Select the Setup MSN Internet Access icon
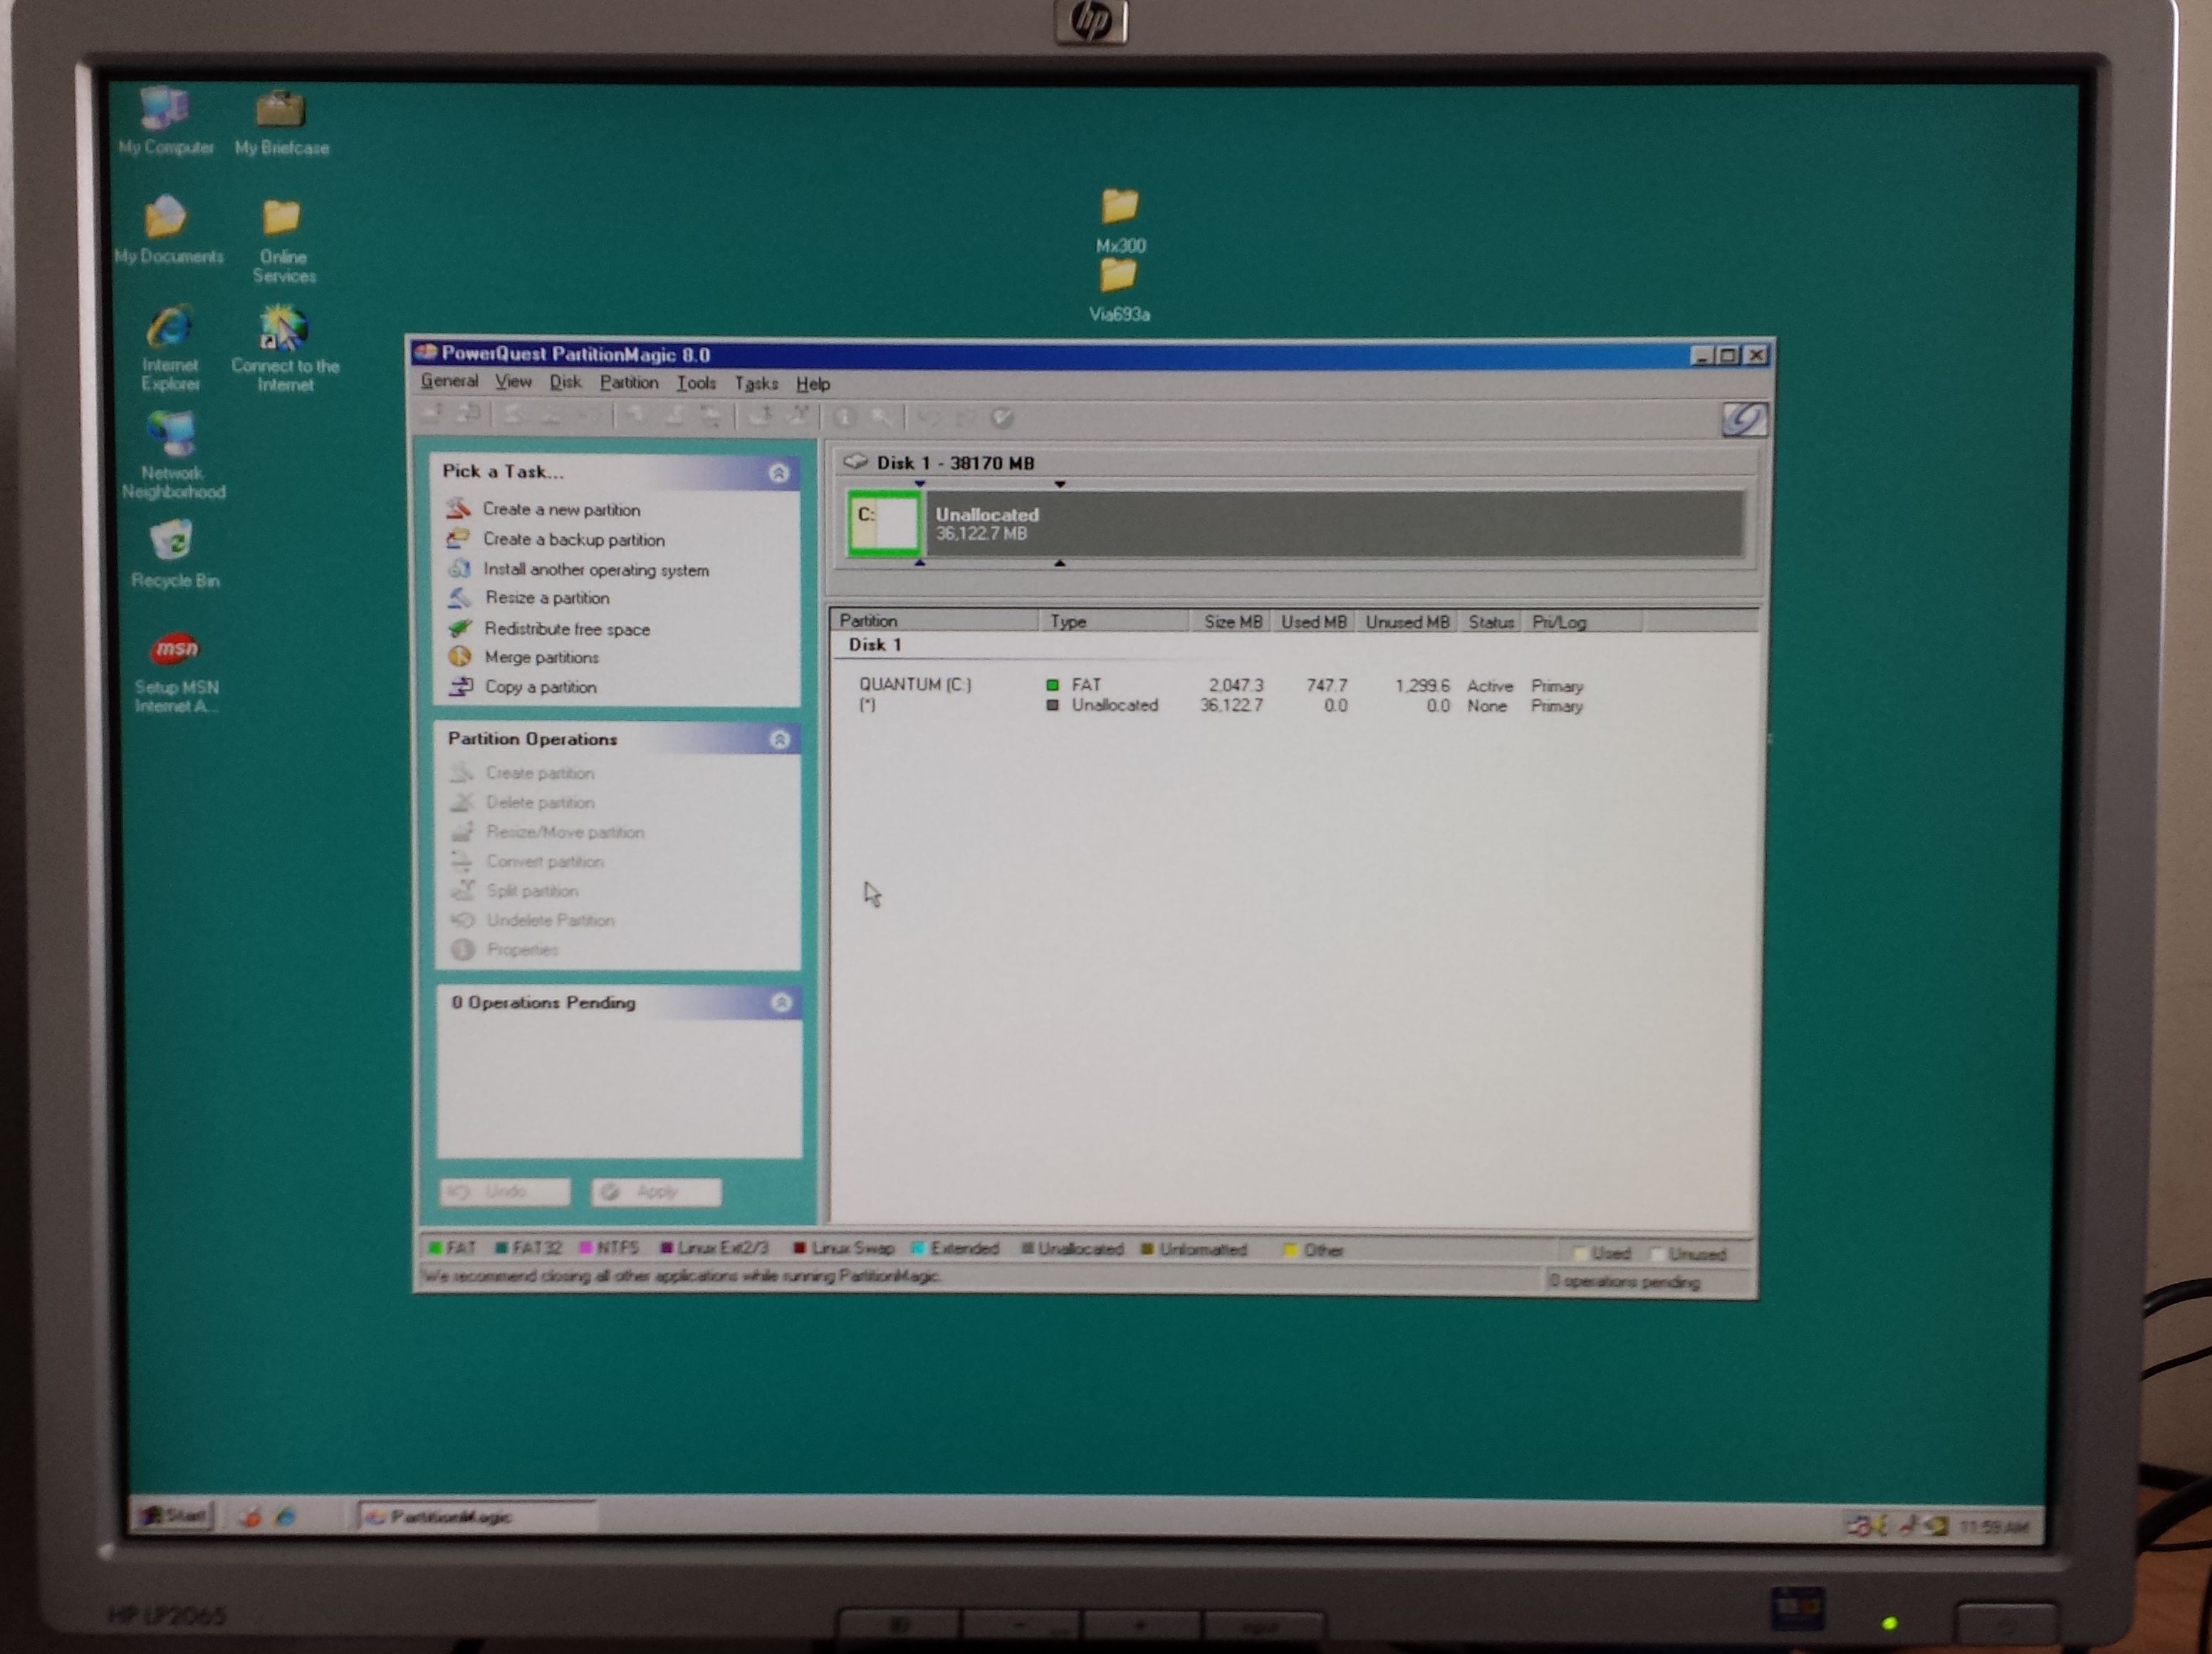 point(176,672)
